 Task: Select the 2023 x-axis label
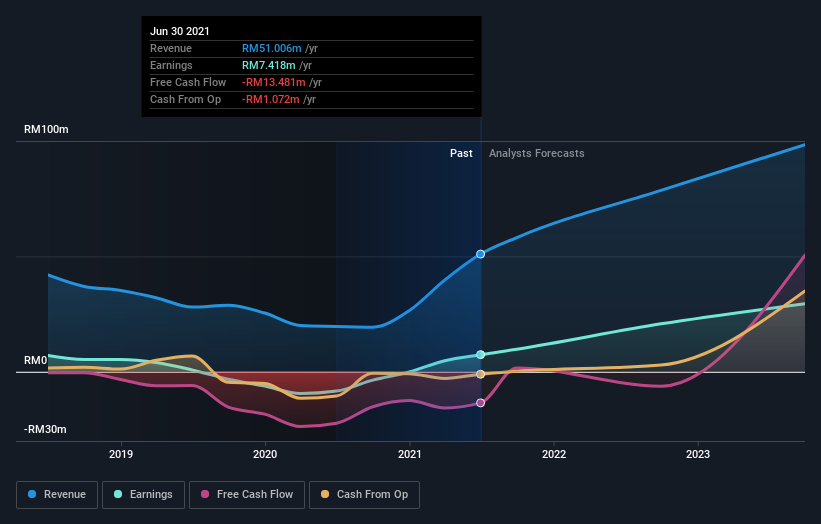point(698,454)
